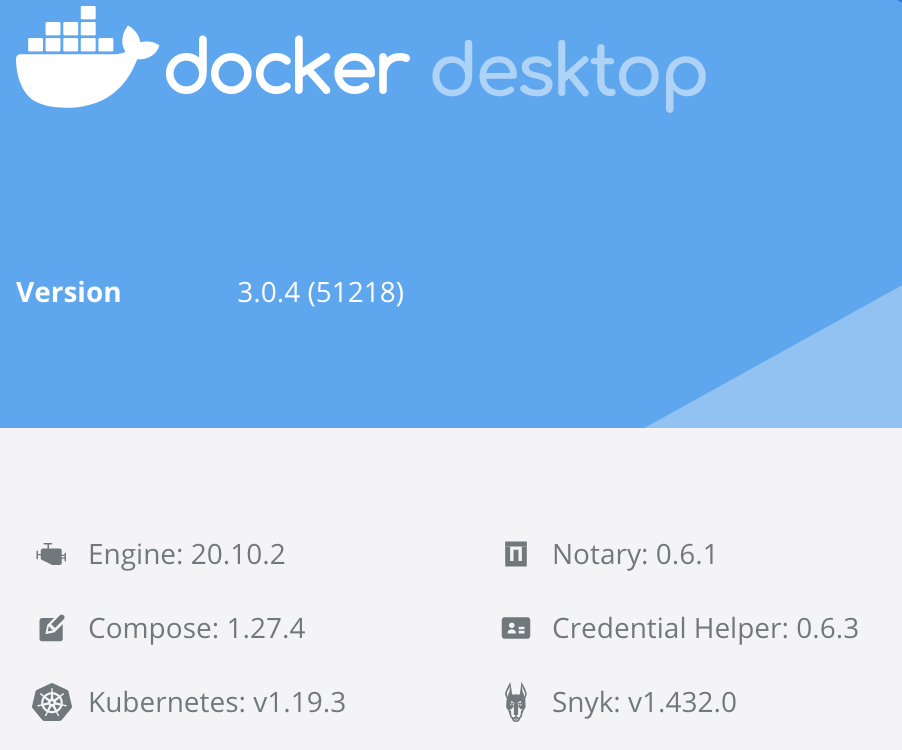Screen dimensions: 902x750
Task: Click the Notary icon
Action: [x=516, y=554]
